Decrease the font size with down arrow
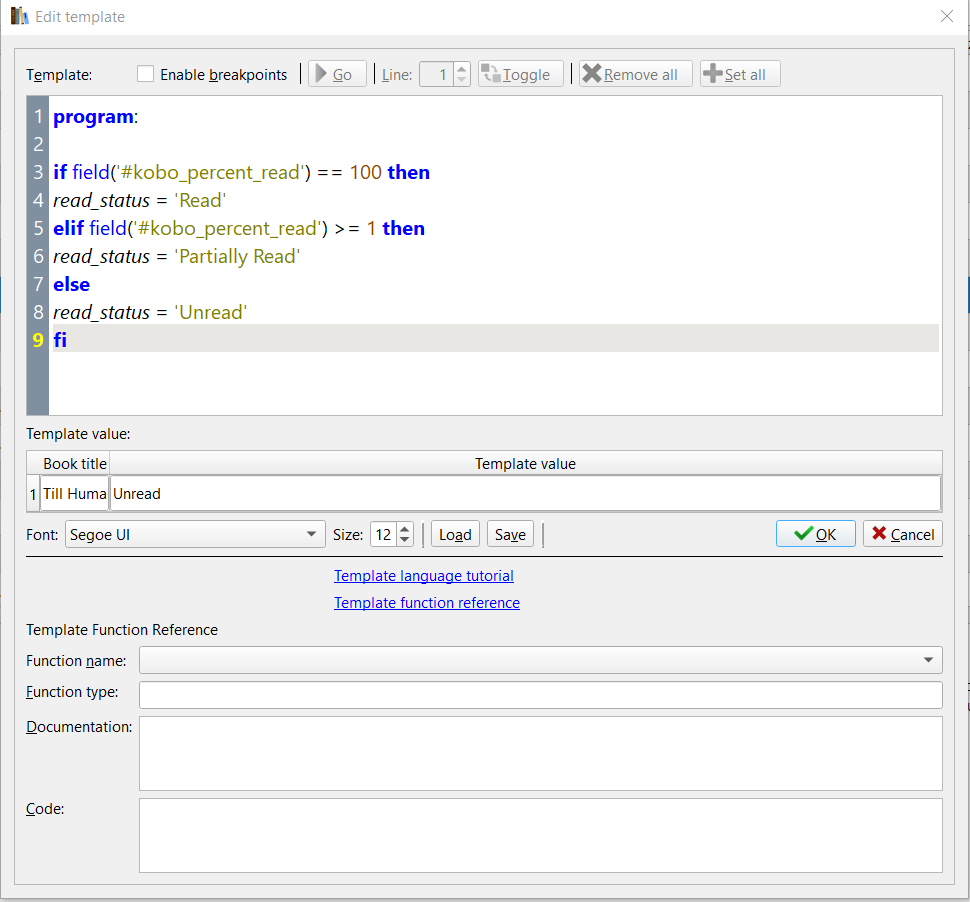 [404, 540]
